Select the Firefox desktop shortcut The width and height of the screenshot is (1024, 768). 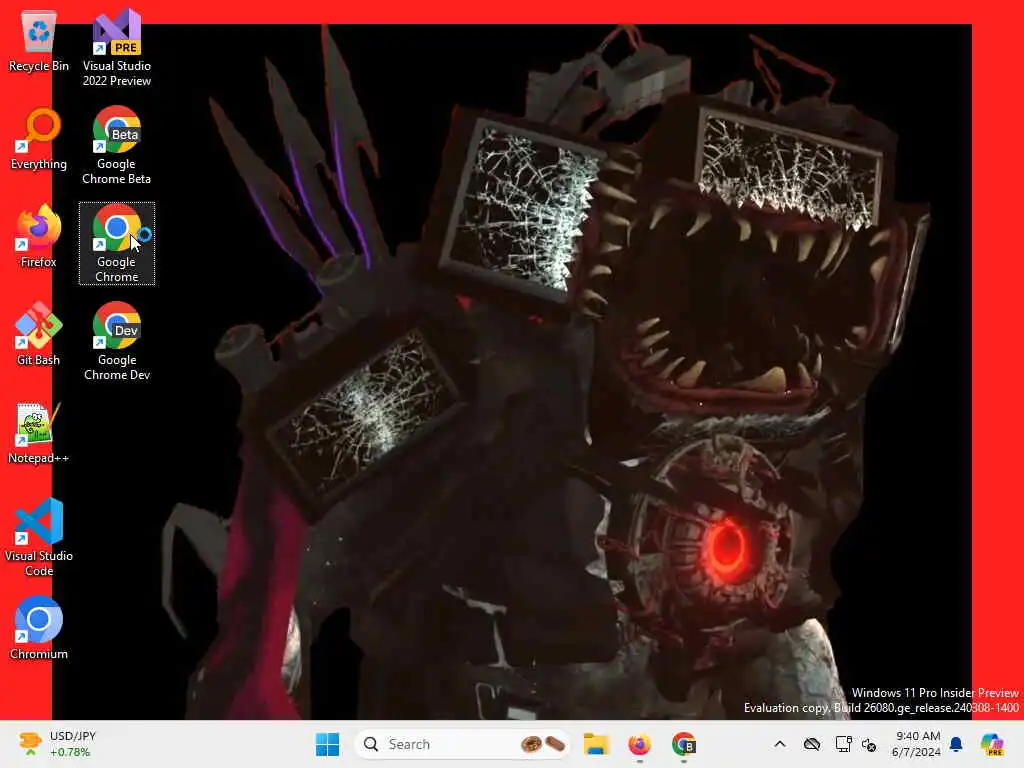(39, 237)
